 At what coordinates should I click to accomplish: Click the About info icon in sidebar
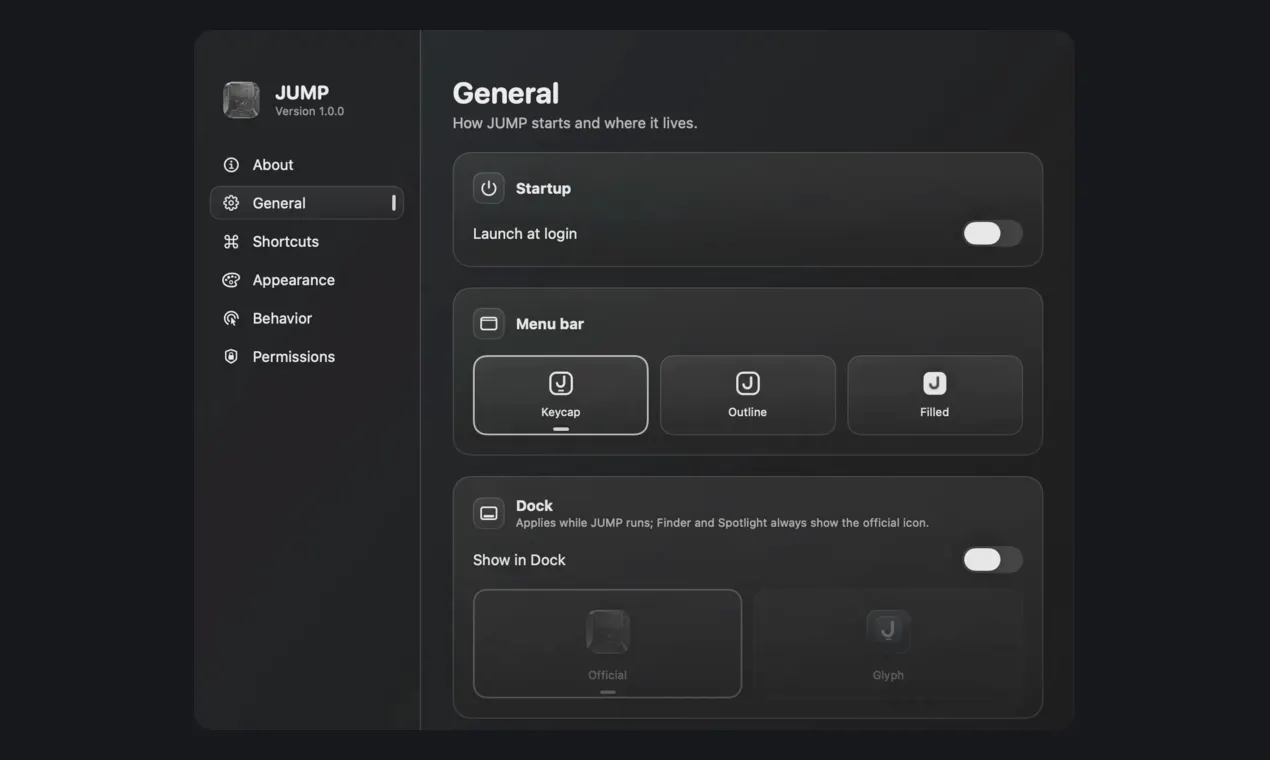click(x=231, y=165)
